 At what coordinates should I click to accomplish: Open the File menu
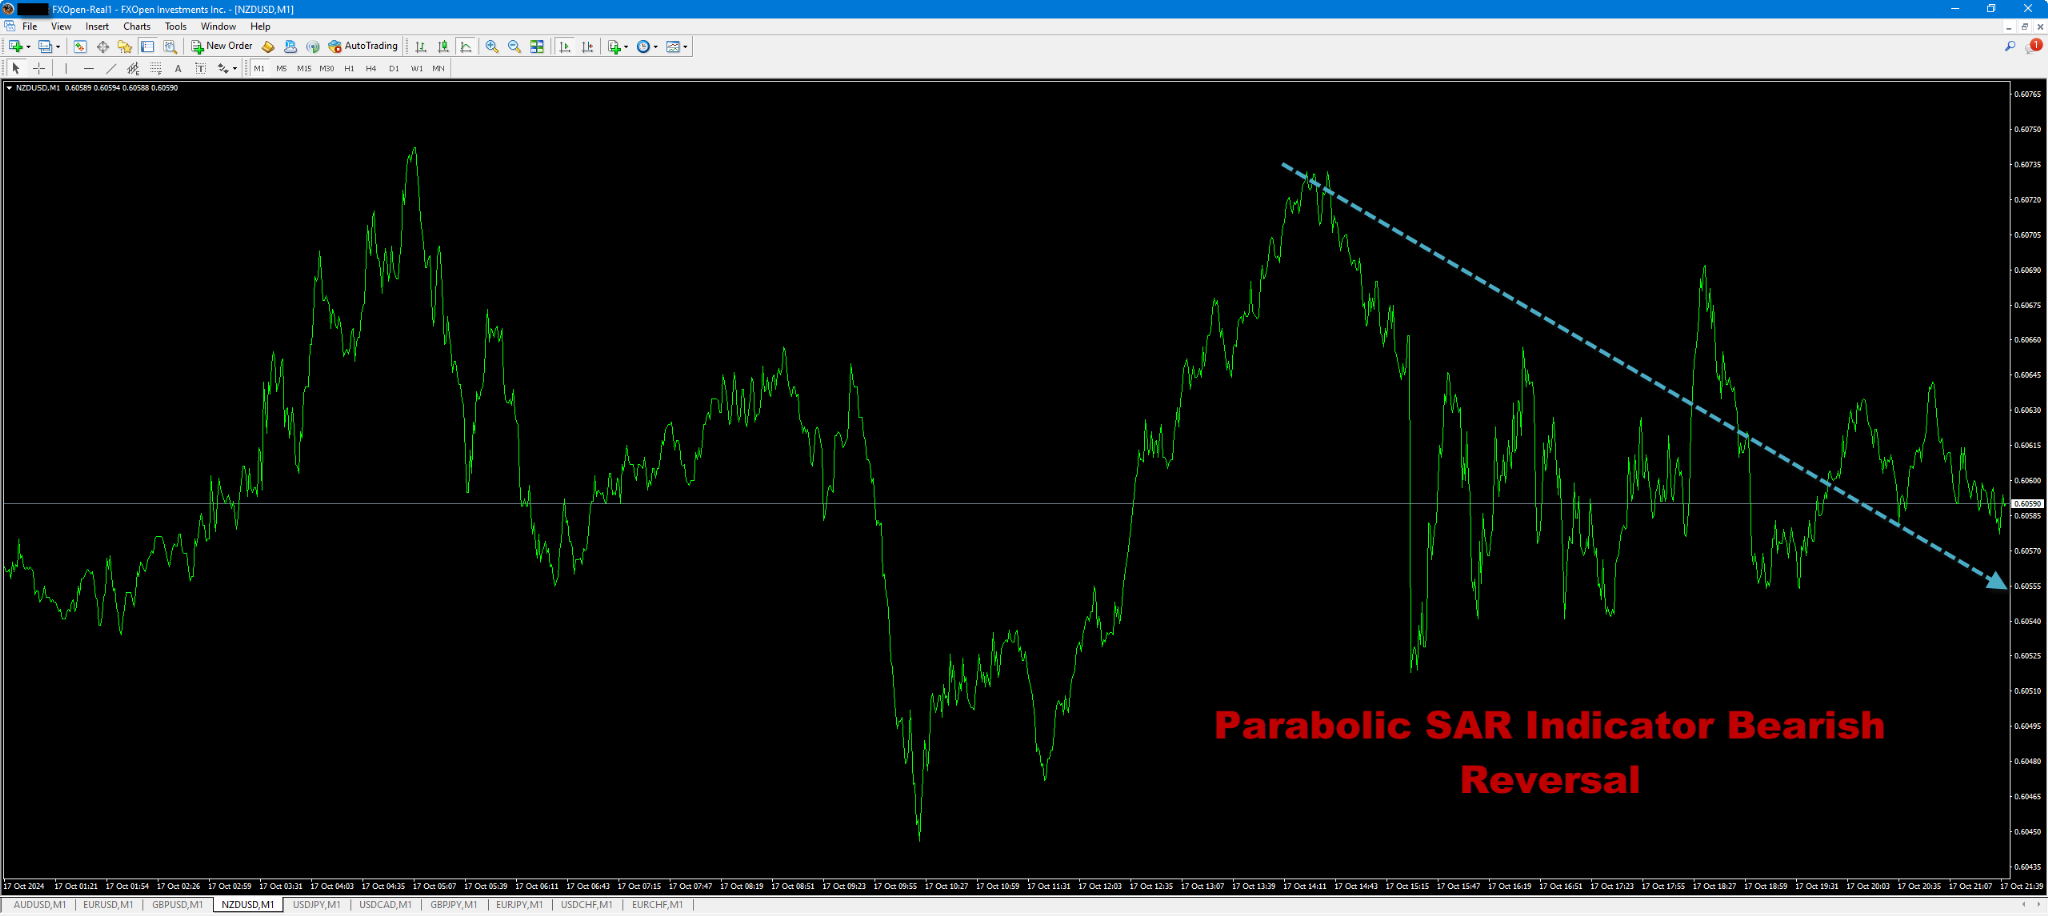30,27
